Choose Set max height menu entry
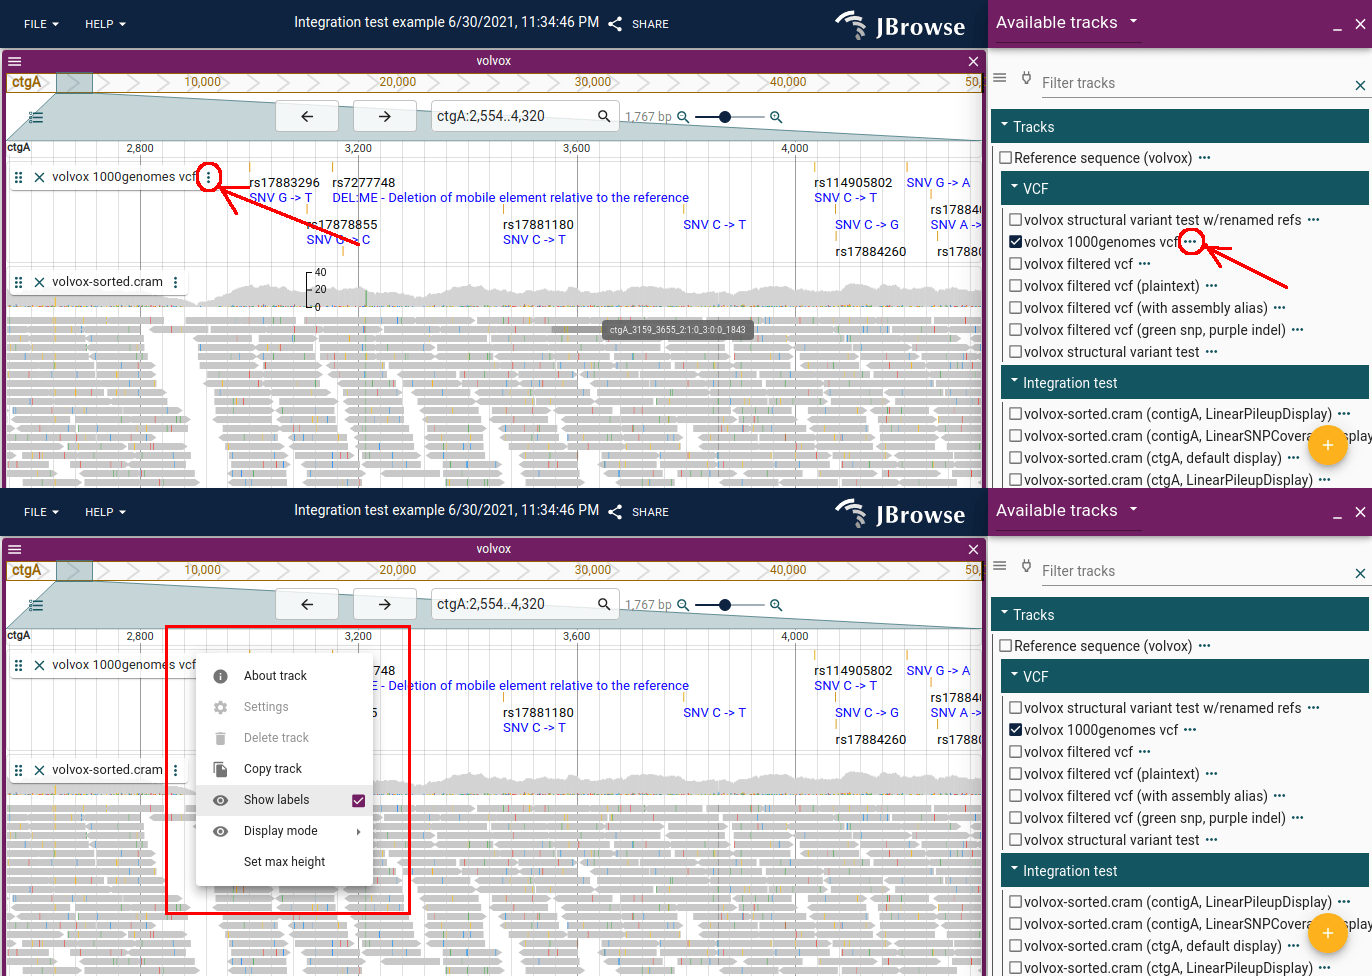This screenshot has width=1372, height=976. click(x=284, y=862)
